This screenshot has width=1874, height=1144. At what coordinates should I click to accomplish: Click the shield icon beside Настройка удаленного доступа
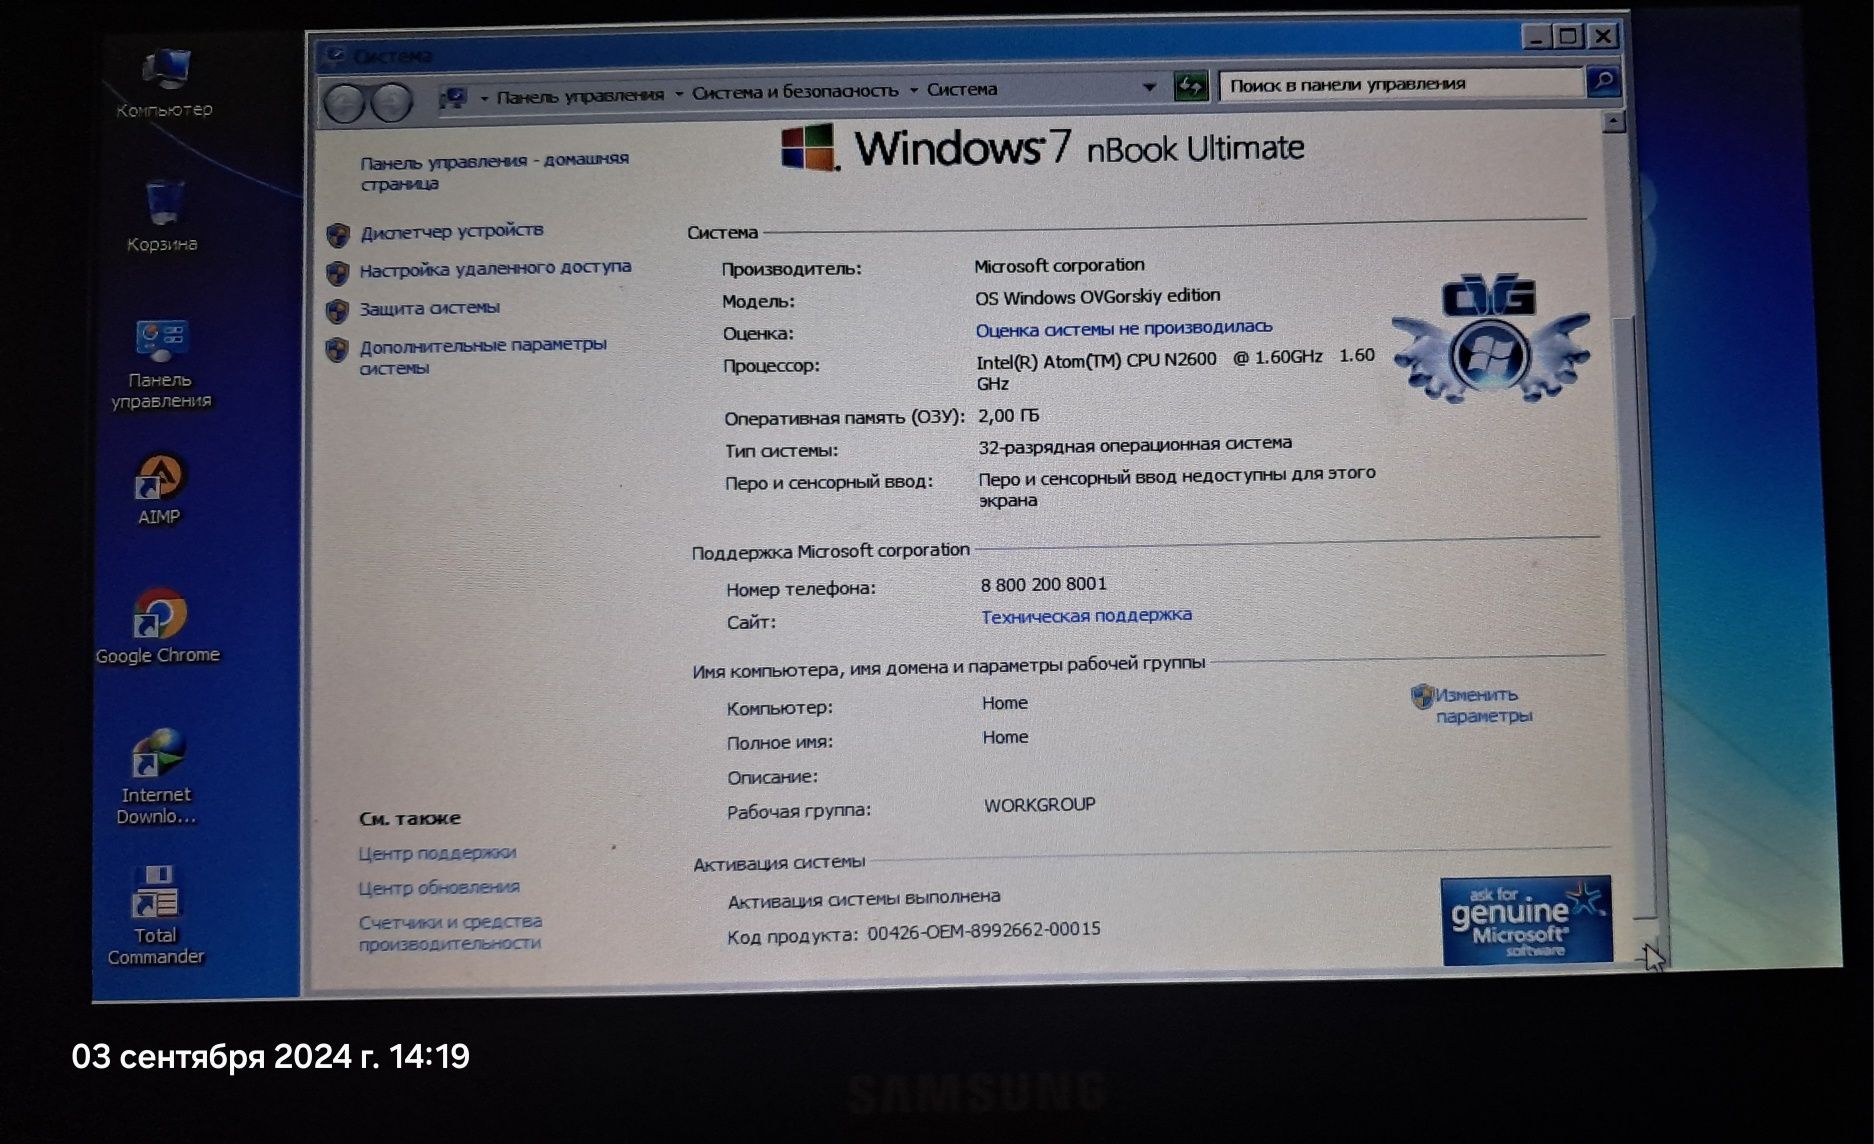338,273
